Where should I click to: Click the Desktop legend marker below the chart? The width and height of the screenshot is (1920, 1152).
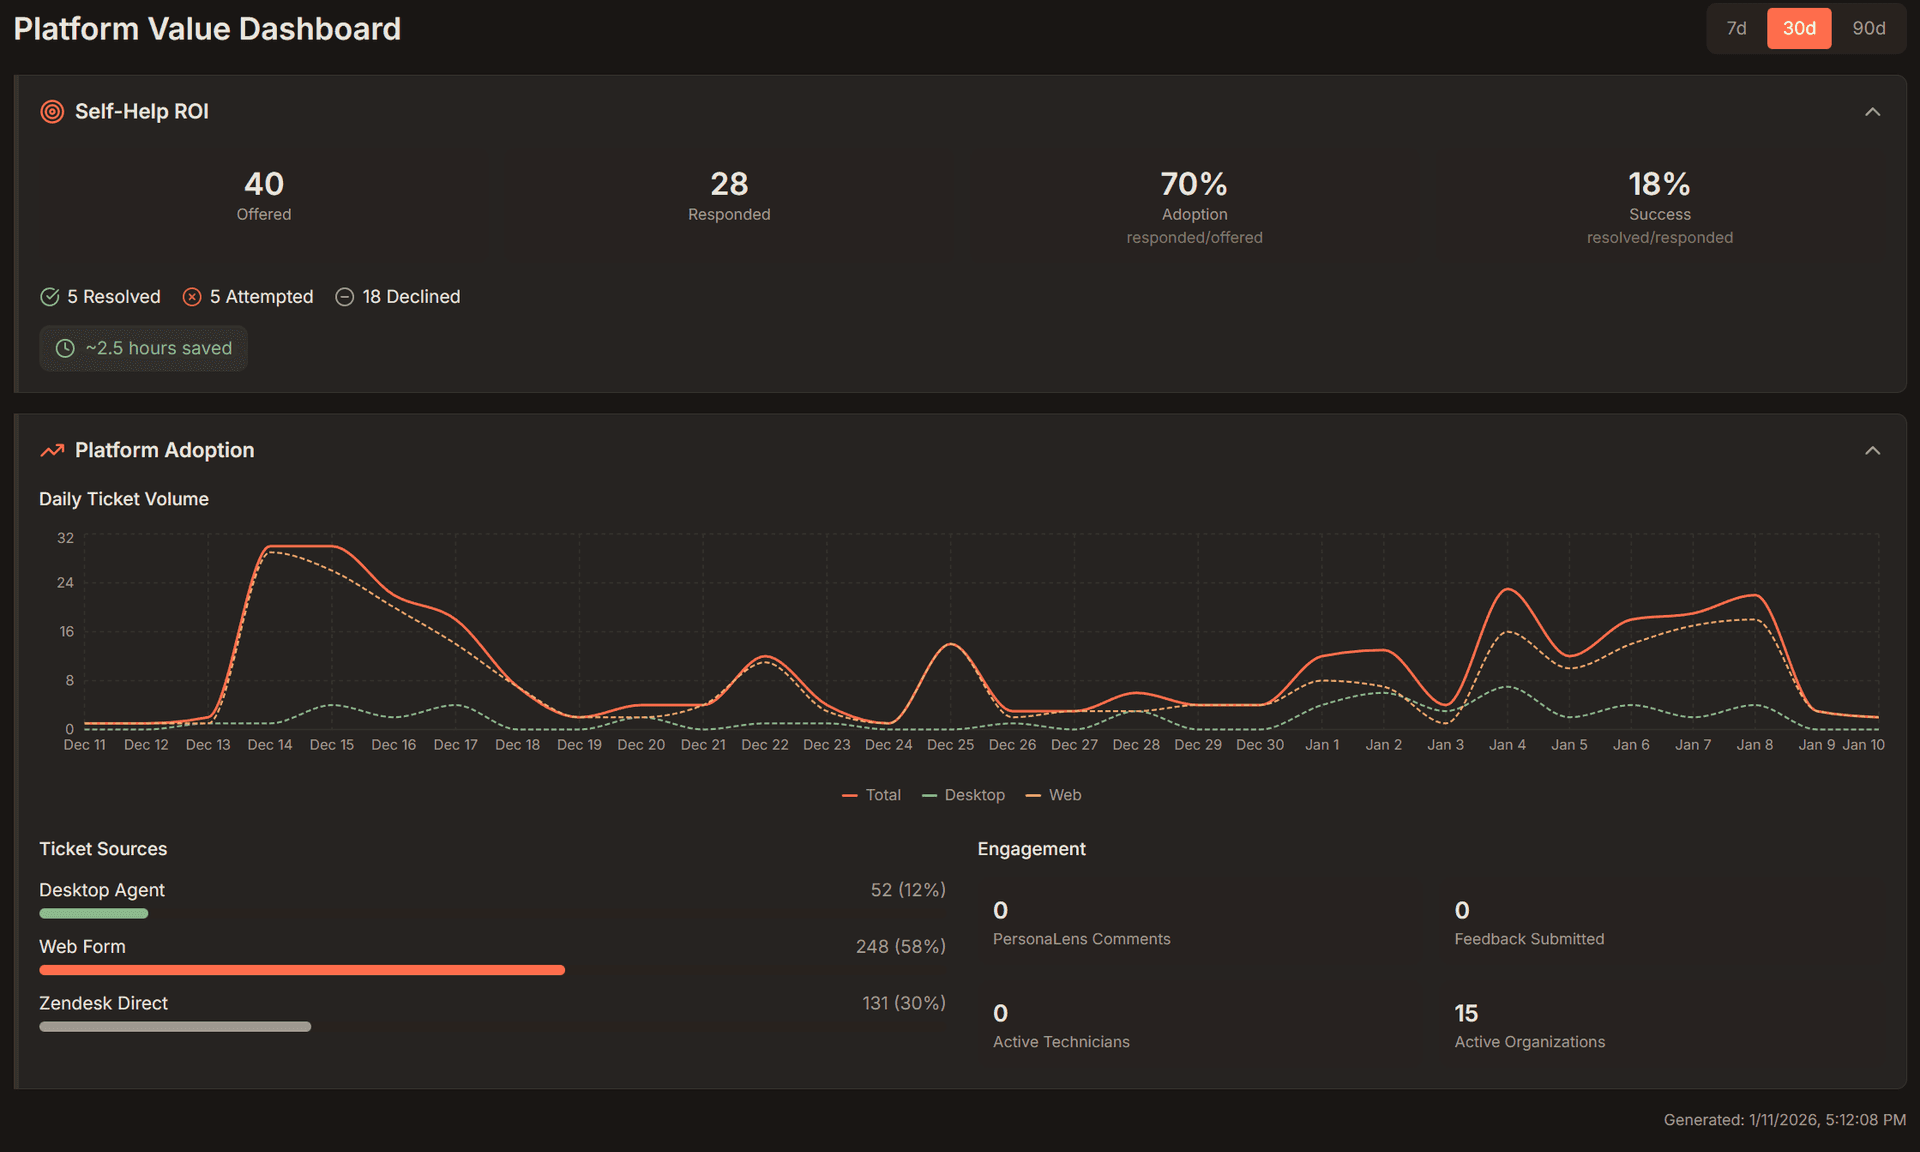(929, 794)
